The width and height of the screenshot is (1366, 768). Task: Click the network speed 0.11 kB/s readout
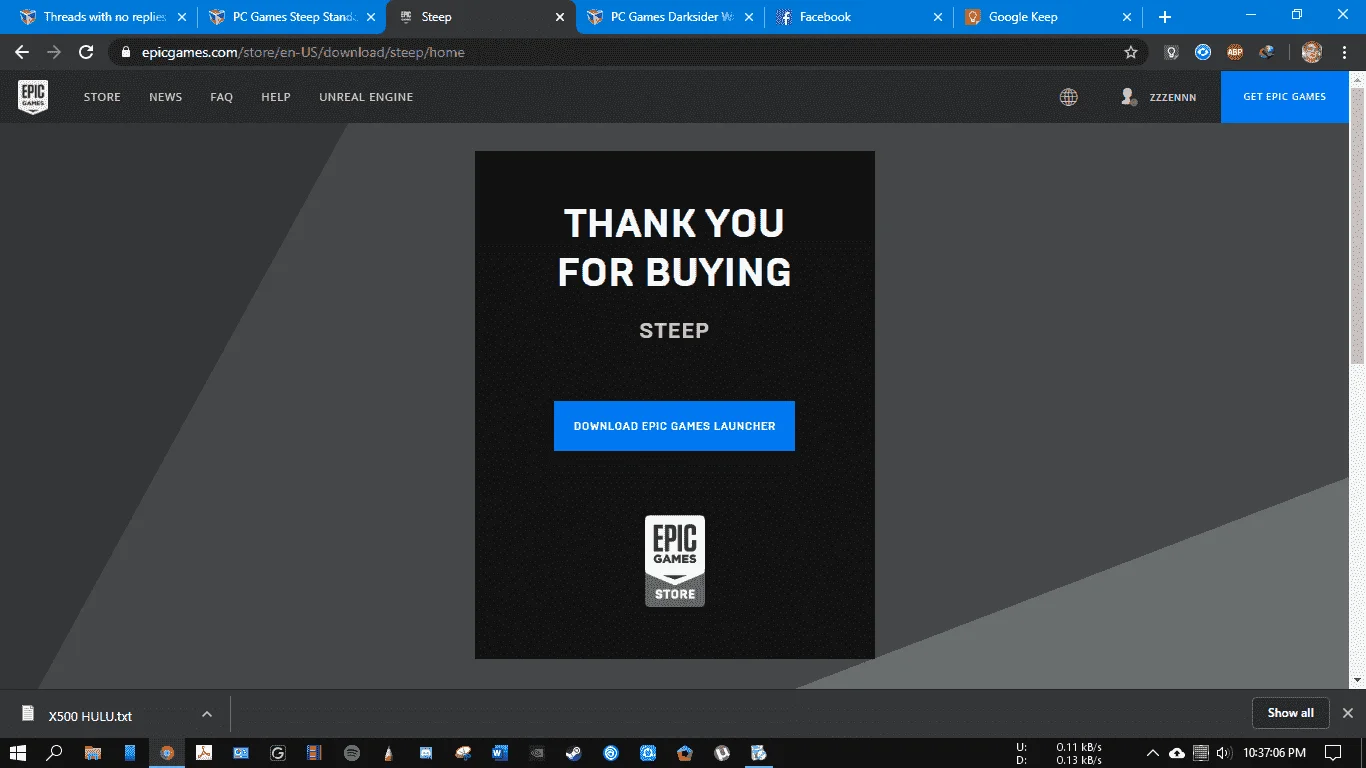(1079, 746)
